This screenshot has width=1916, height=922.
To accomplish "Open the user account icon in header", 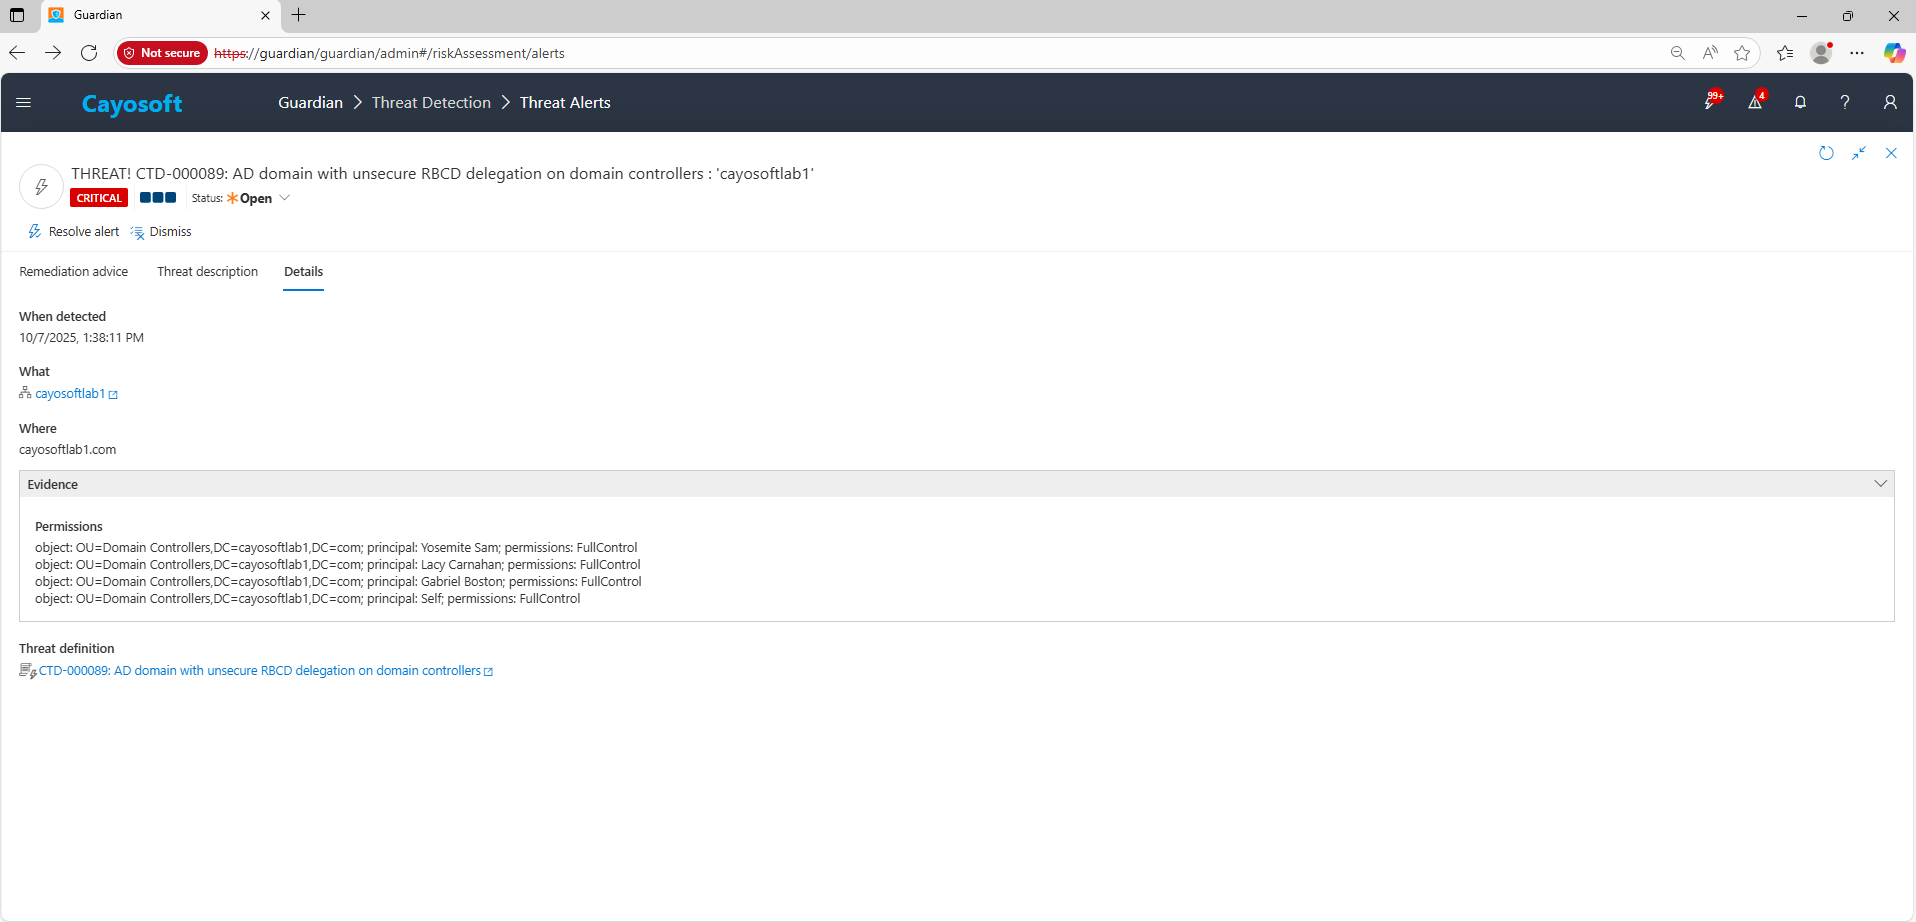I will pos(1890,102).
